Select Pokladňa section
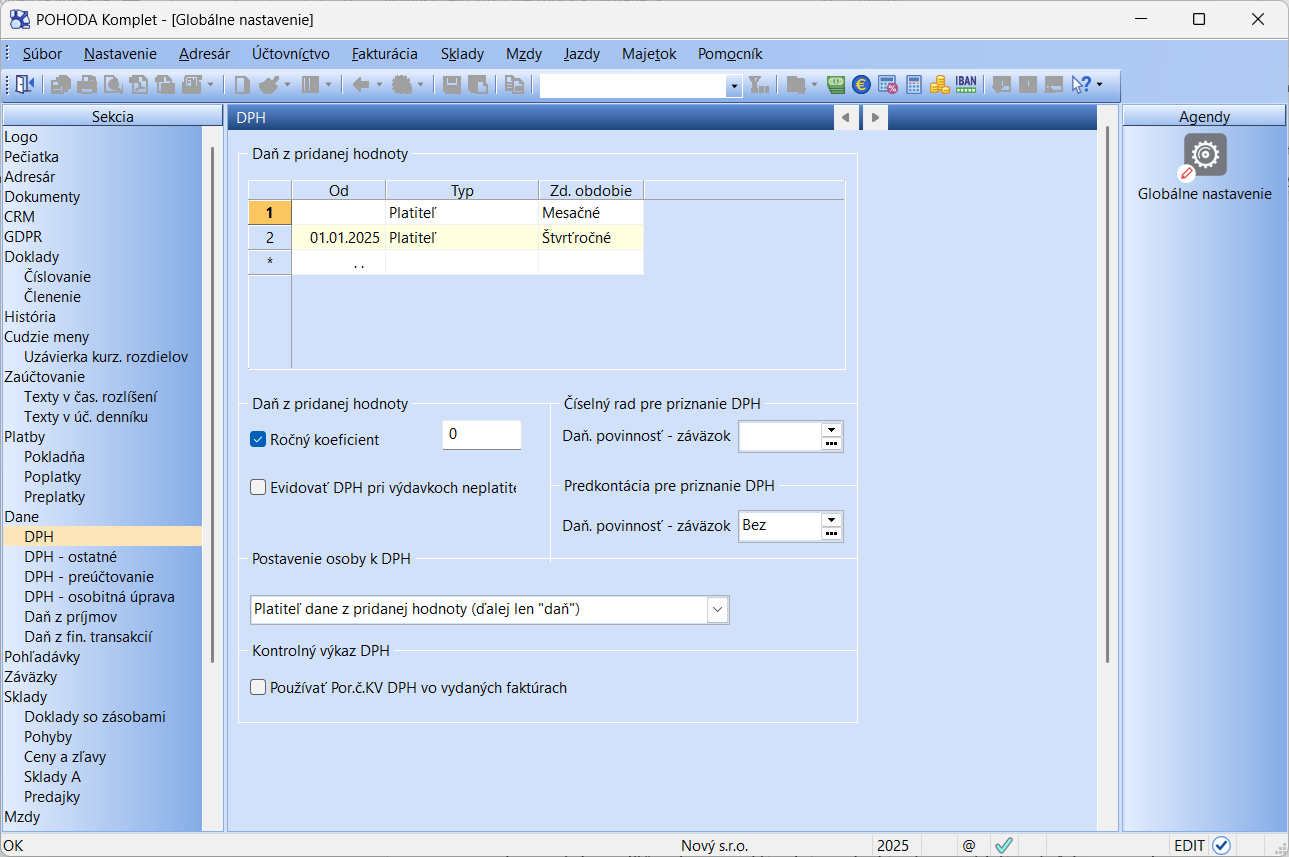The height and width of the screenshot is (857, 1289). pyautogui.click(x=54, y=457)
